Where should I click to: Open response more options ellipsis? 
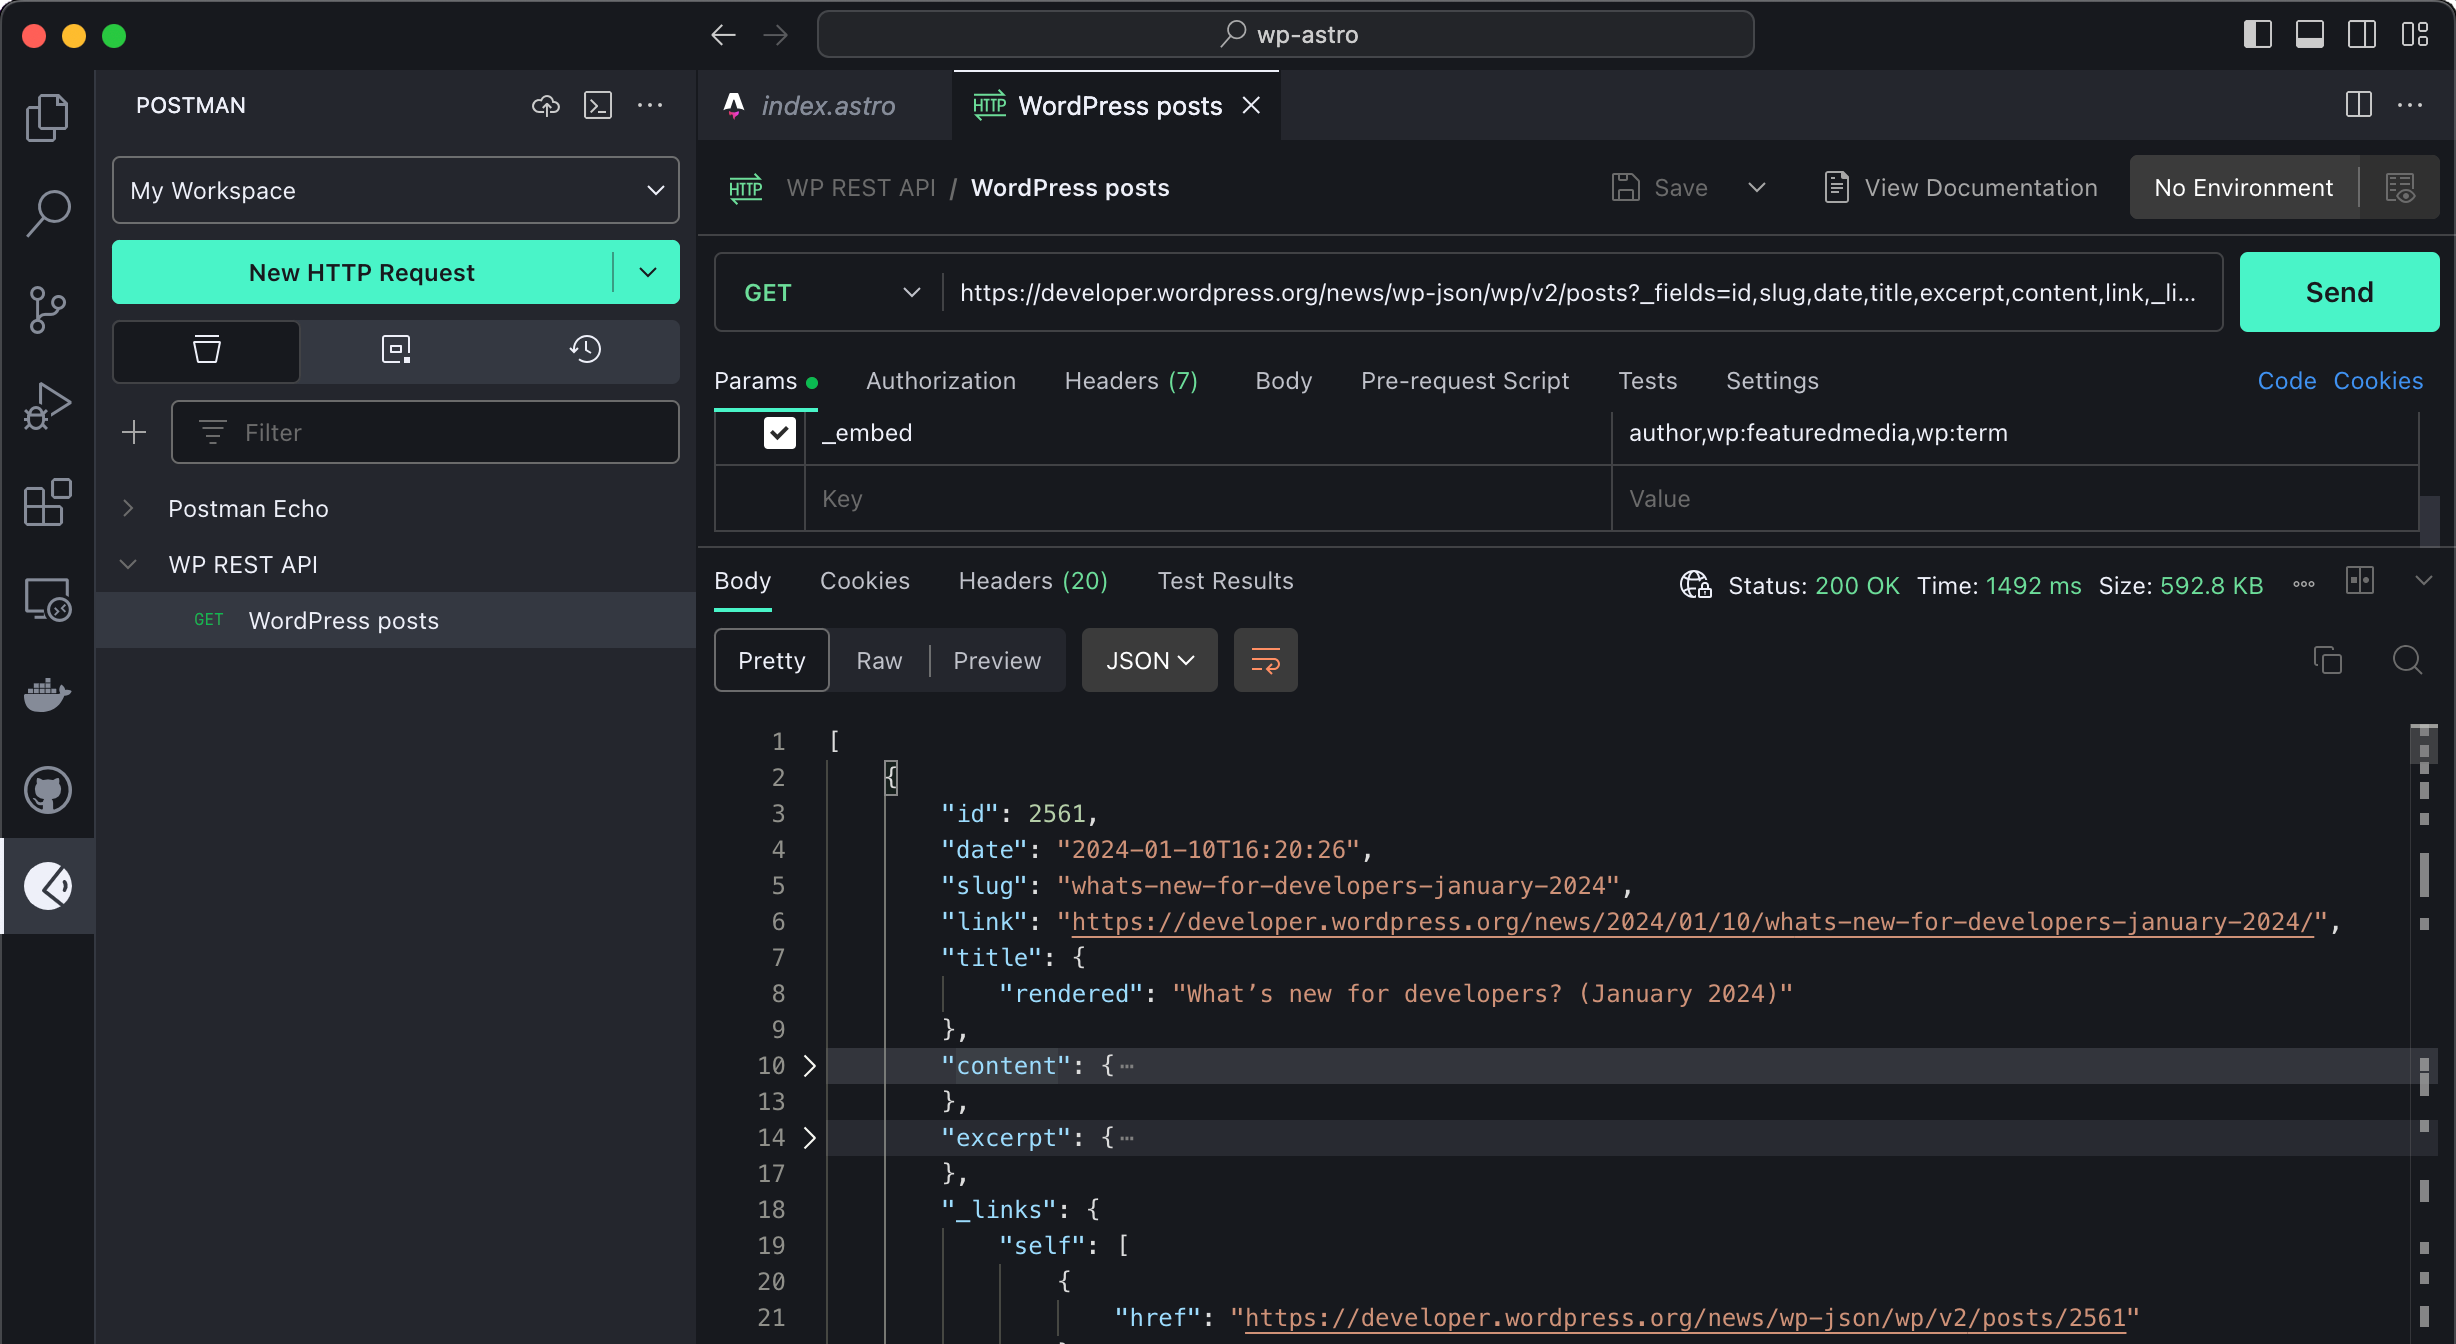point(2304,584)
